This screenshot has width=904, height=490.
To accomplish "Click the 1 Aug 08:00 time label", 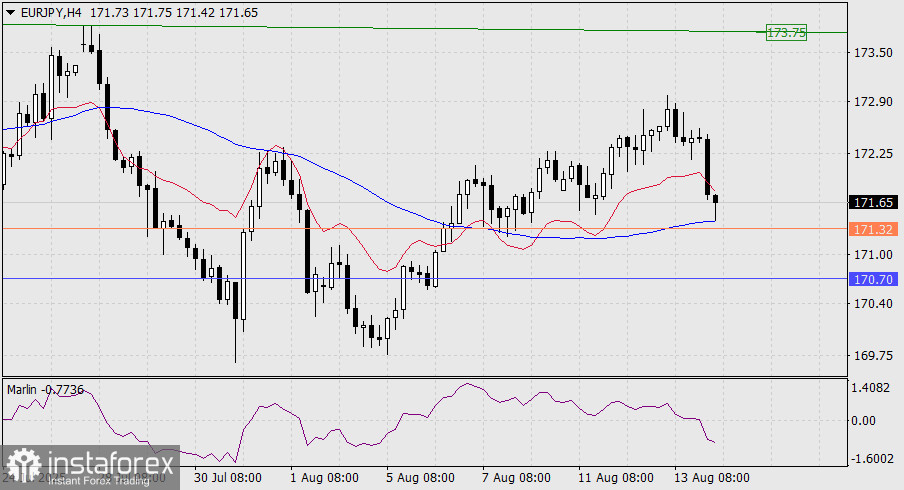I will pos(324,478).
